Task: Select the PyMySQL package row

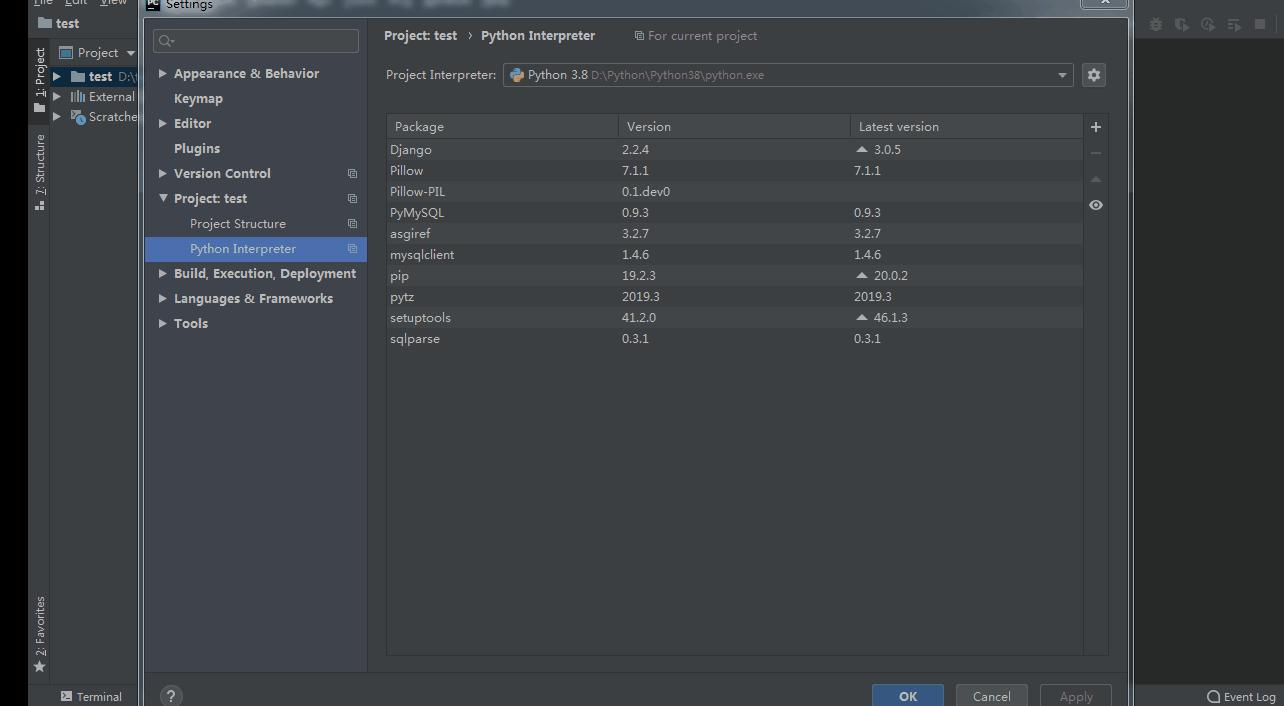Action: coord(735,212)
